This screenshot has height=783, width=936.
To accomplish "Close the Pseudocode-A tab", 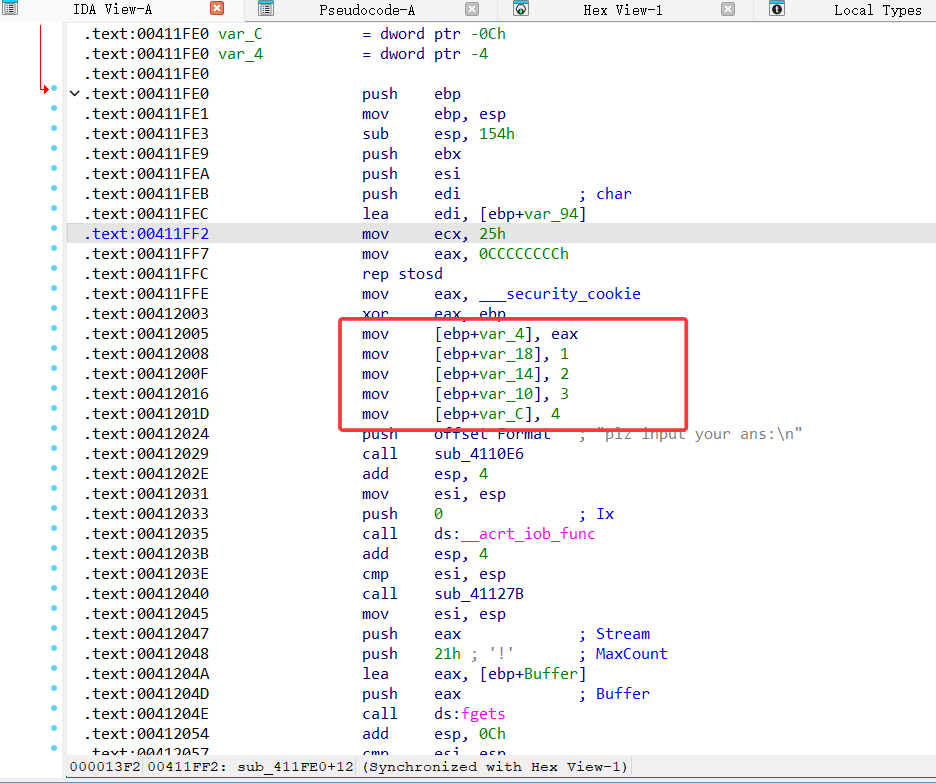I will point(472,8).
